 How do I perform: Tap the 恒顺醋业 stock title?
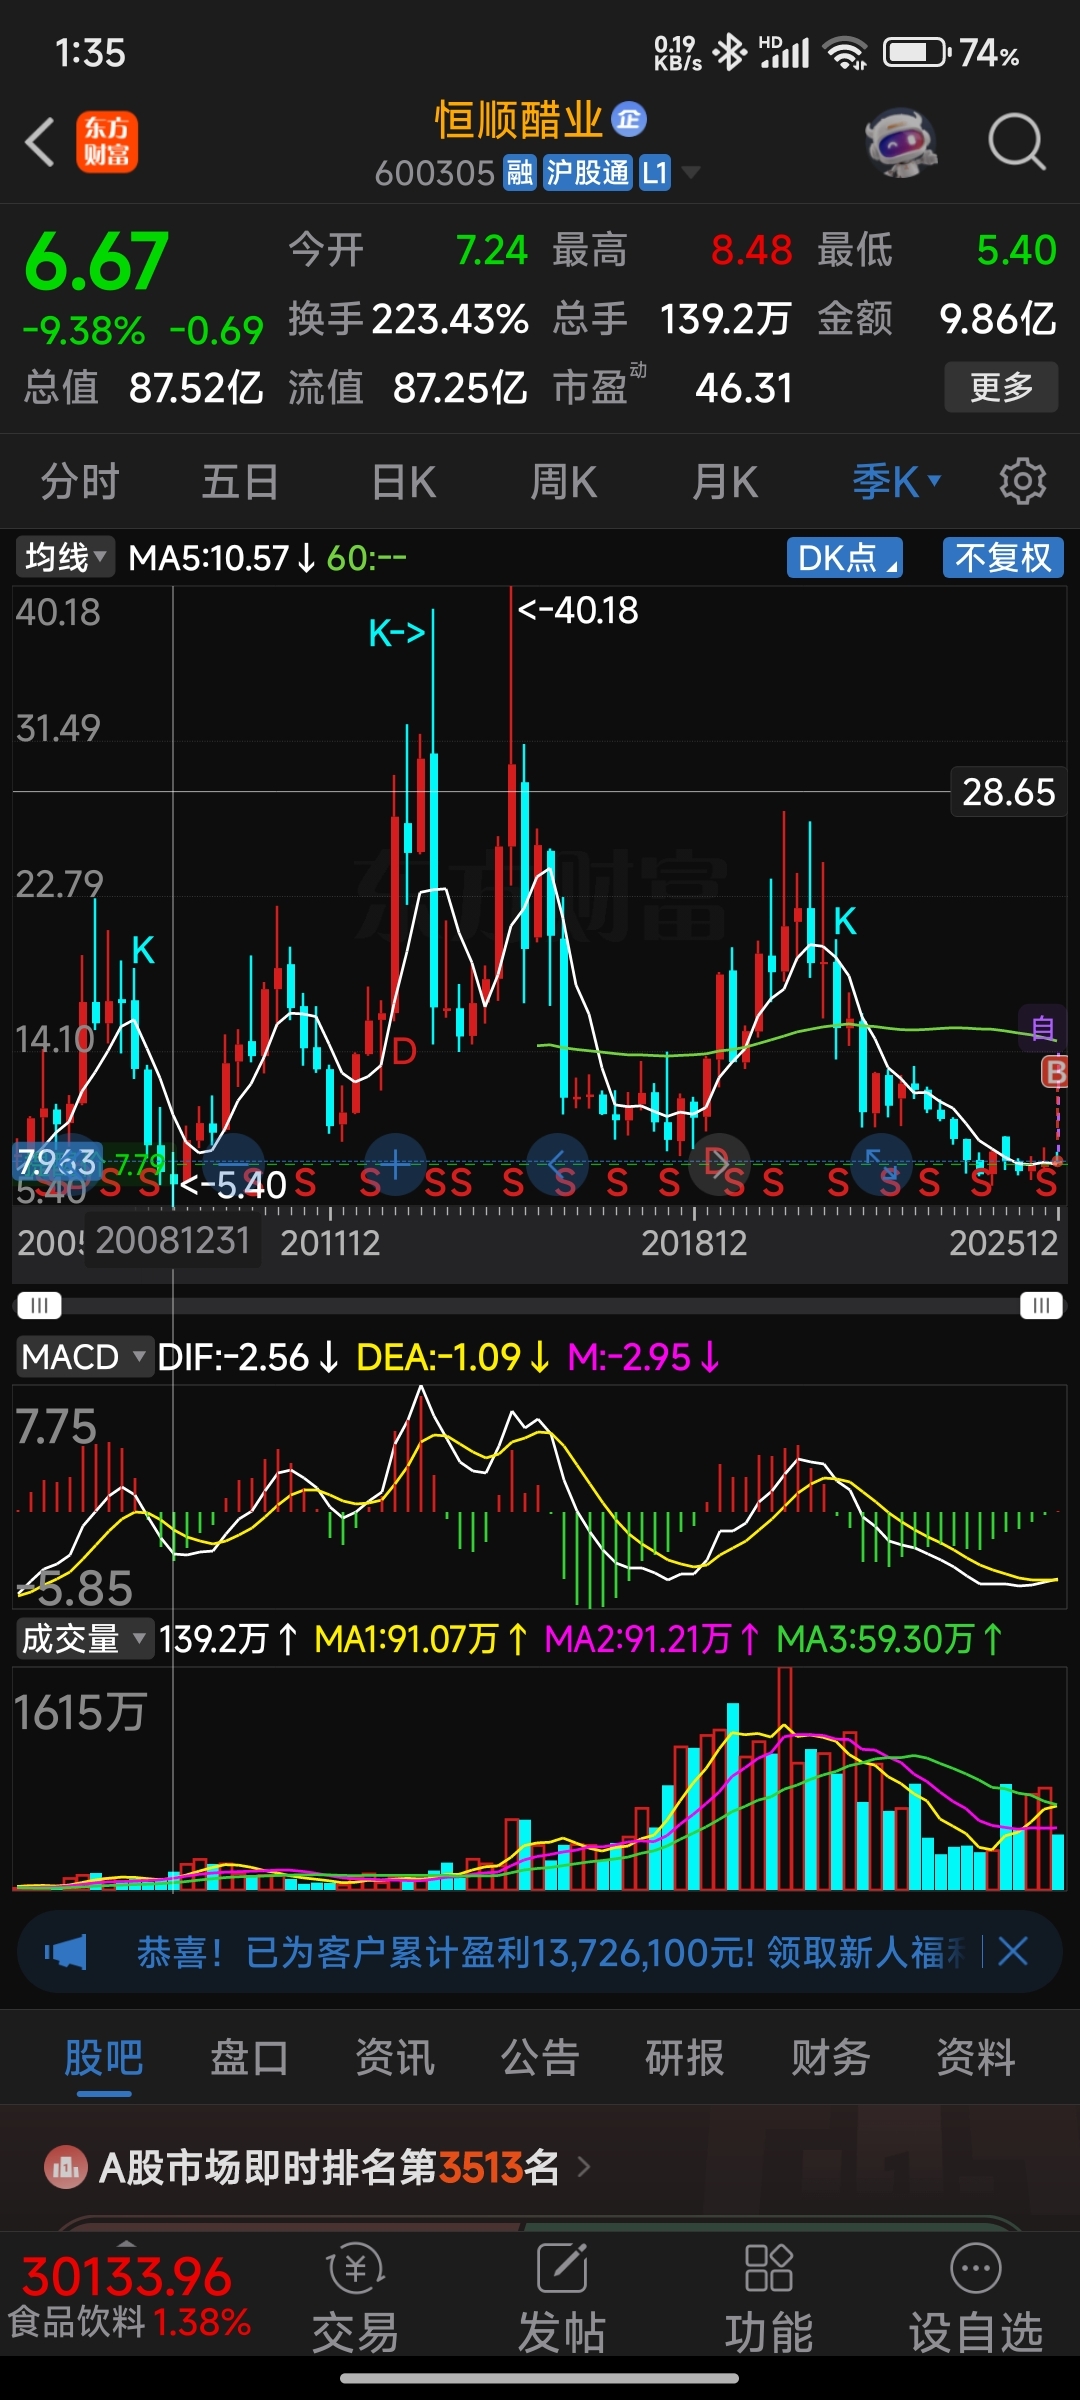pos(519,120)
